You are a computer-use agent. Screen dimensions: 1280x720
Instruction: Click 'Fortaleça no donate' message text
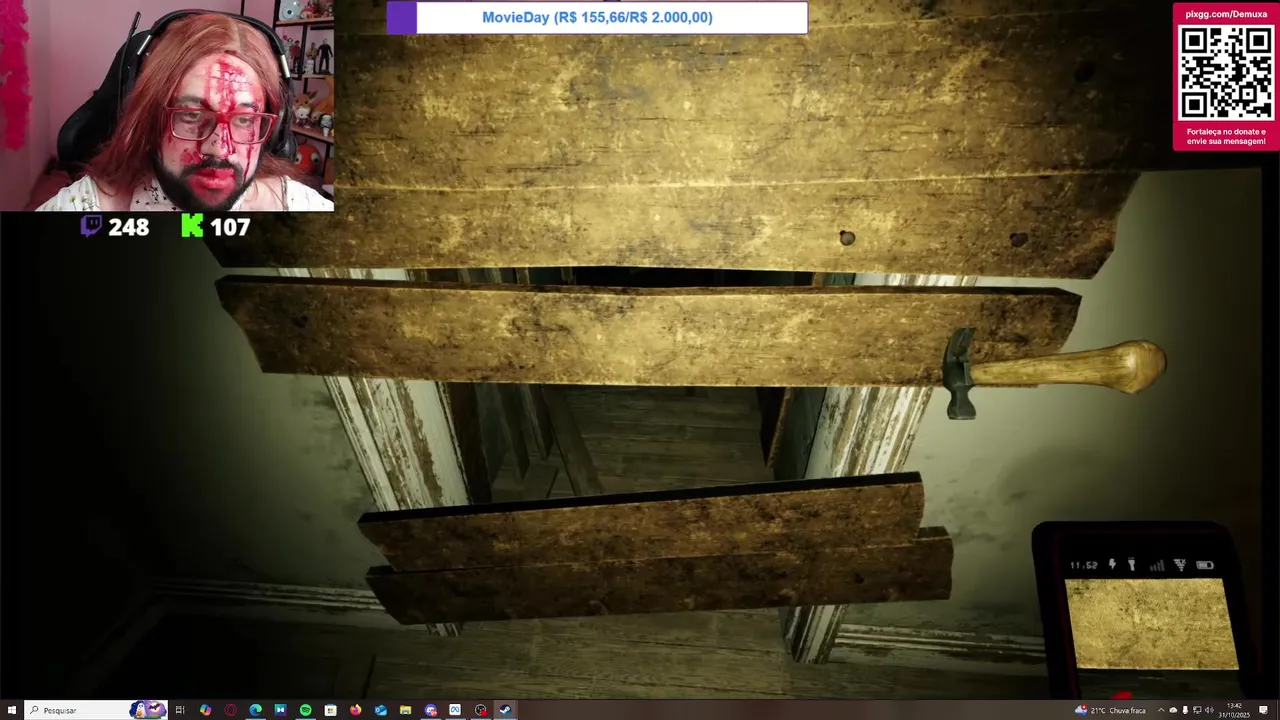tap(1226, 136)
